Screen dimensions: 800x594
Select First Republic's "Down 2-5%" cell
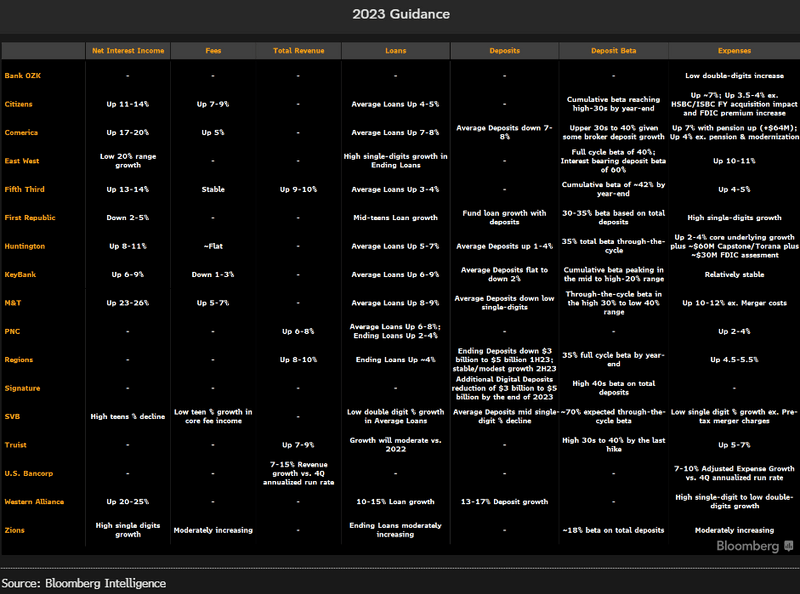pyautogui.click(x=128, y=218)
